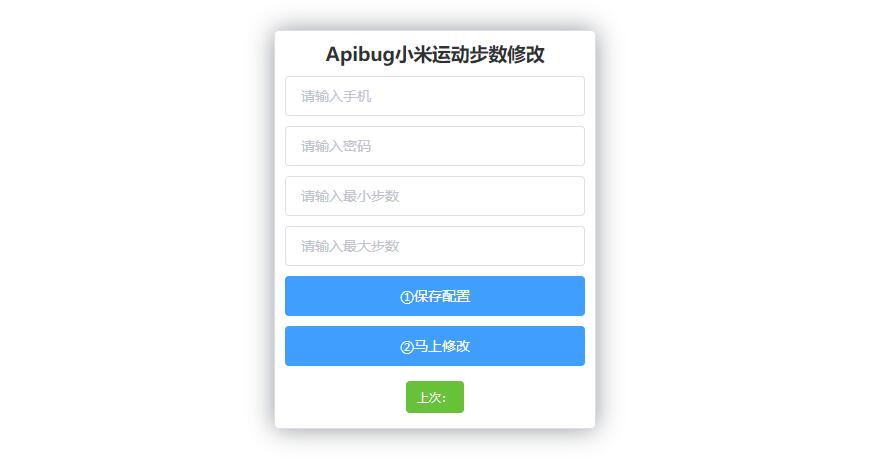Click the maximum steps input field
Image resolution: width=890 pixels, height=463 pixels.
point(435,246)
